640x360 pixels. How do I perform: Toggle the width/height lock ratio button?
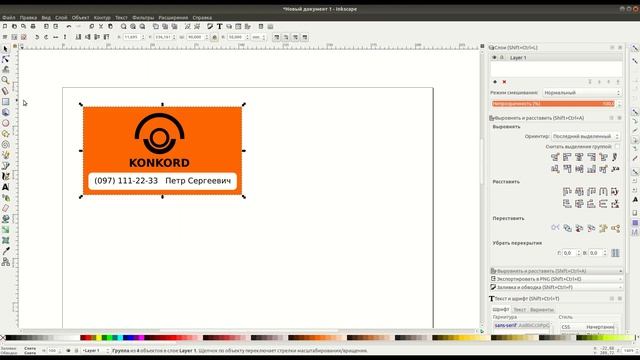coord(214,37)
